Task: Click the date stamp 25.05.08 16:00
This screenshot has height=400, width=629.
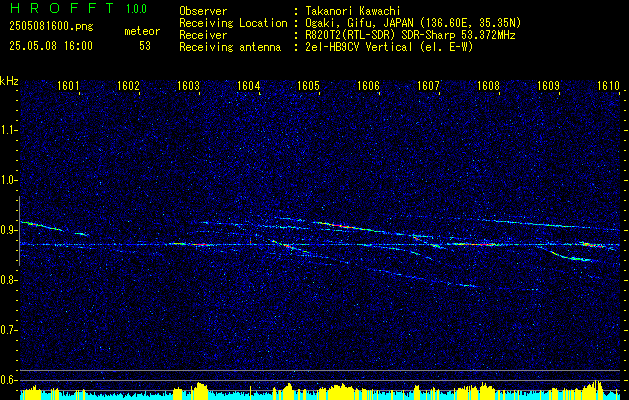Action: pyautogui.click(x=51, y=46)
